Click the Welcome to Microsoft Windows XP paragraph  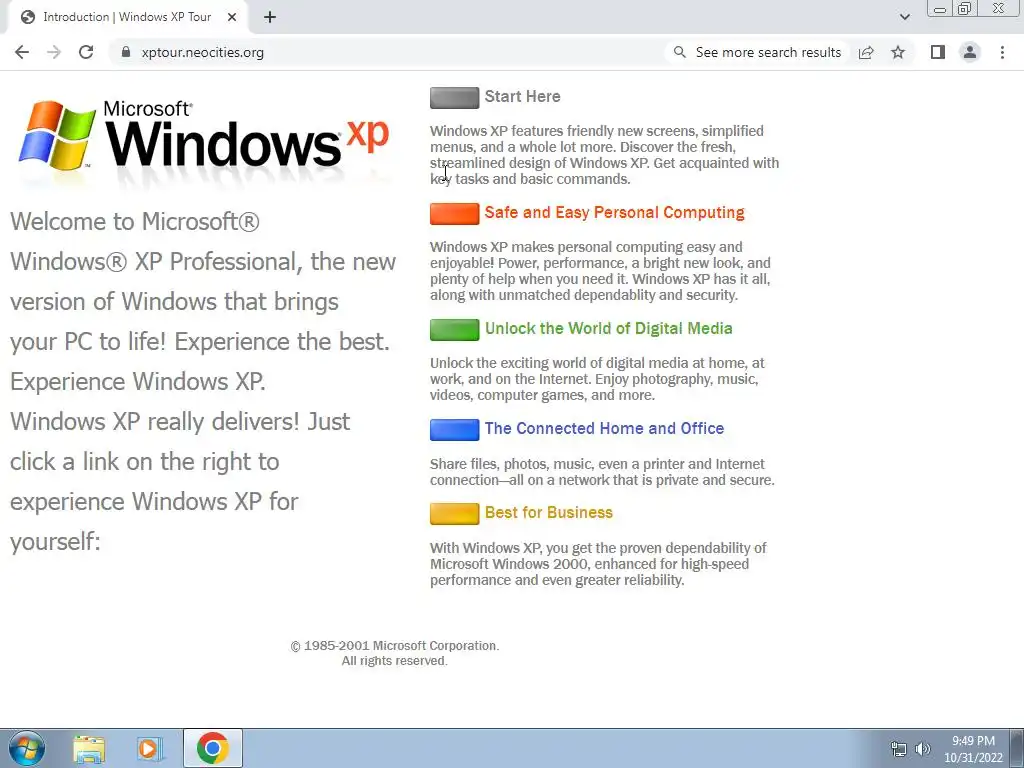pos(203,381)
